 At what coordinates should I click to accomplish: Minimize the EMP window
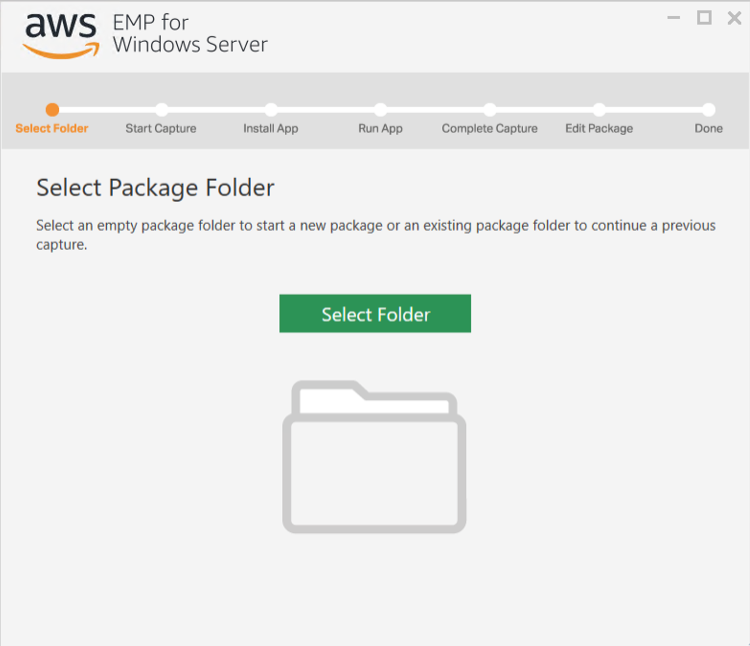tap(673, 18)
